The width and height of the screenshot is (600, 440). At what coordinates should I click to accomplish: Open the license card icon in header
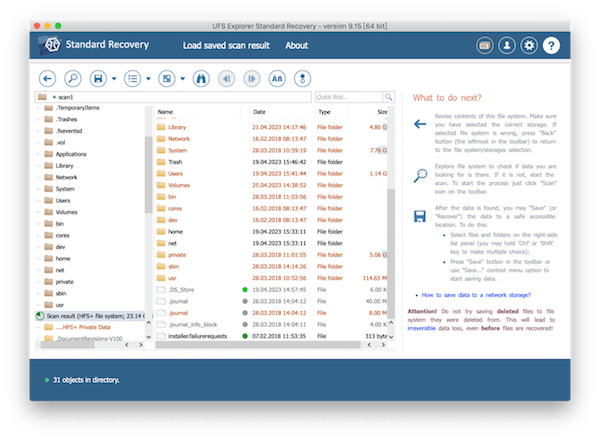coord(484,46)
